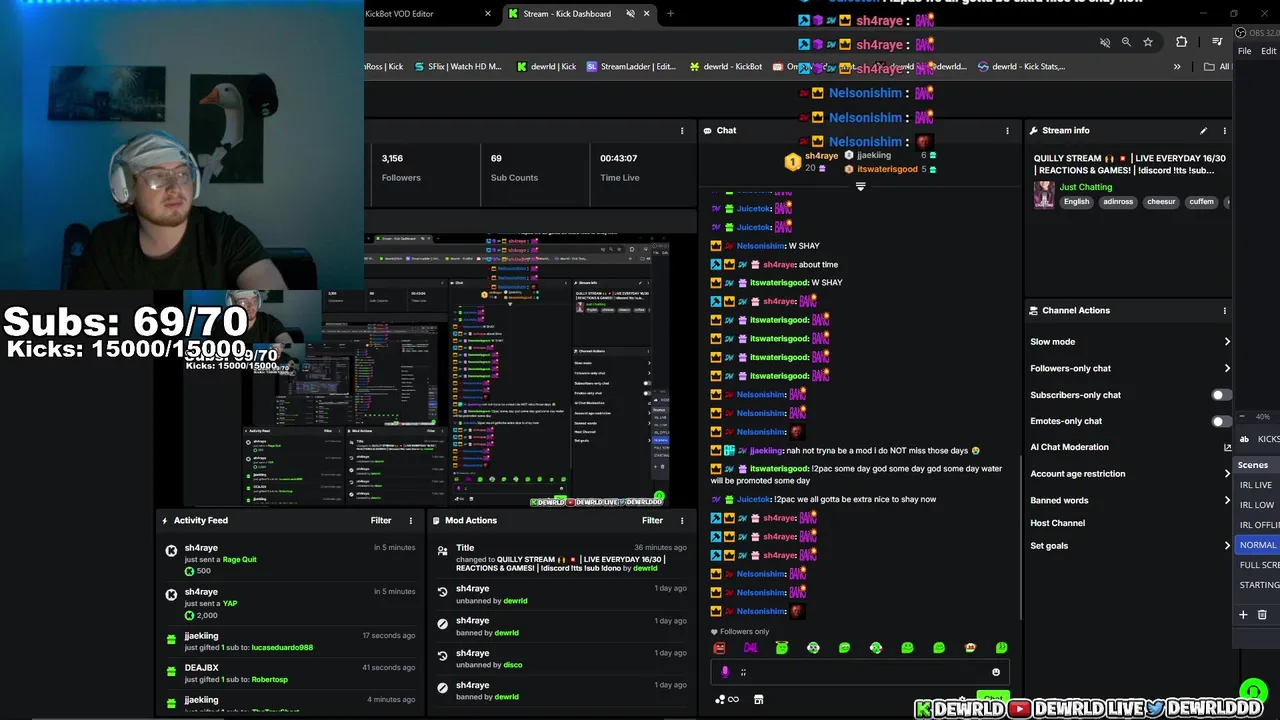Viewport: 1280px width, 720px height.
Task: Open Activity Feed Filter dropdown
Action: coord(381,521)
